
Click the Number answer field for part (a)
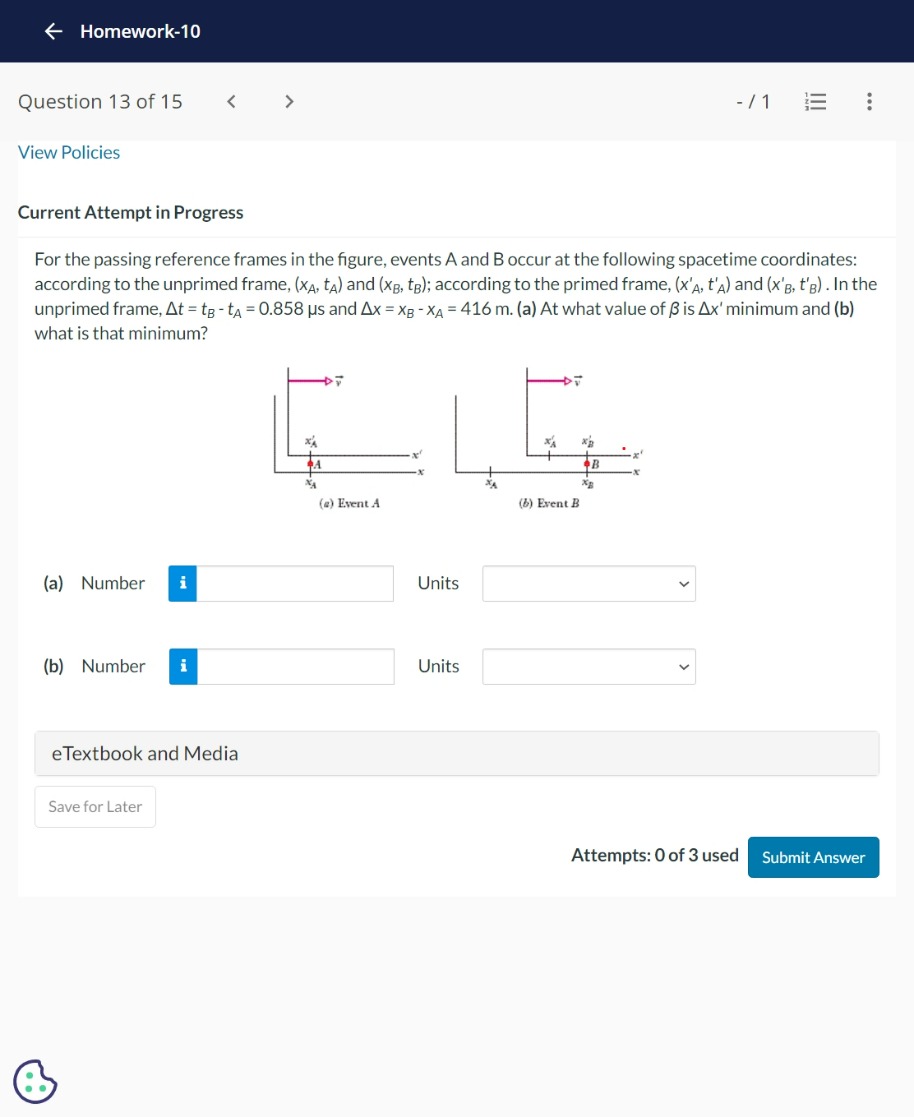click(x=295, y=583)
